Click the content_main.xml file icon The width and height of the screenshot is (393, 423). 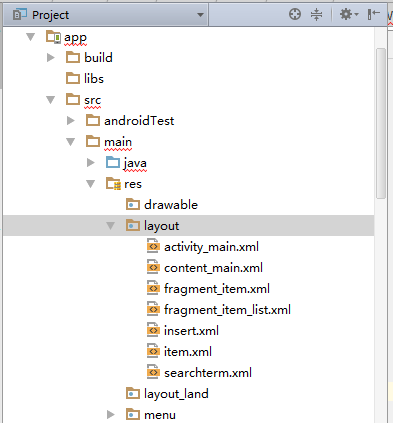click(x=153, y=268)
